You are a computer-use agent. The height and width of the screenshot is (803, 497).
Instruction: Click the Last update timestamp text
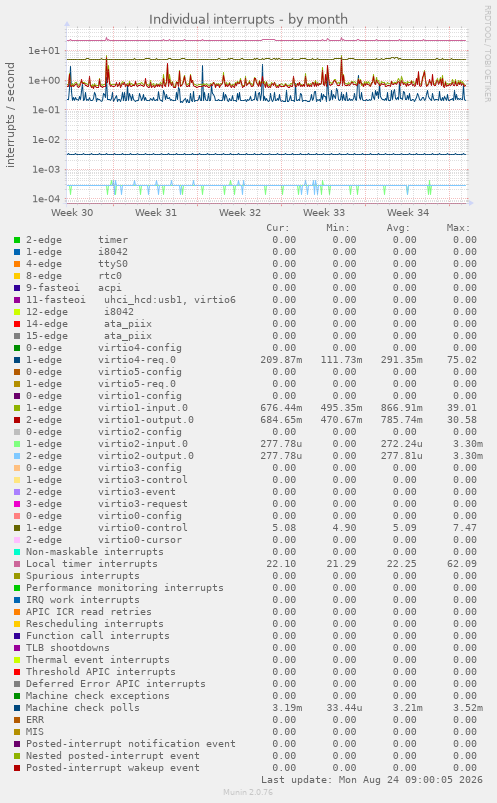(372, 780)
